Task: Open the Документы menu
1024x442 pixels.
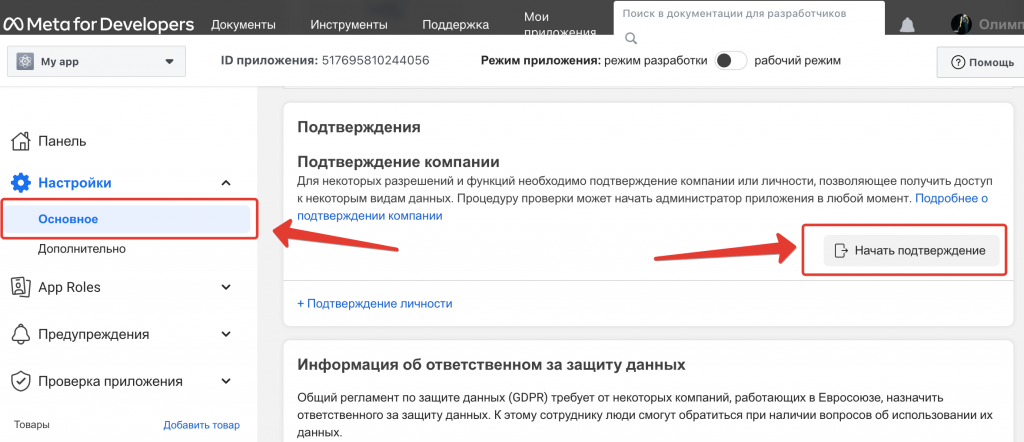Action: pyautogui.click(x=243, y=25)
